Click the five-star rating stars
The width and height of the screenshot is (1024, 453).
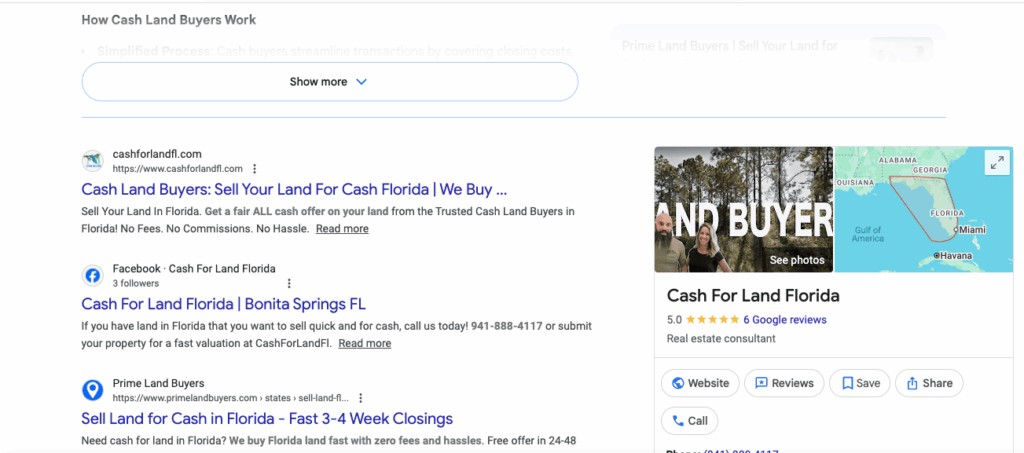coord(712,320)
